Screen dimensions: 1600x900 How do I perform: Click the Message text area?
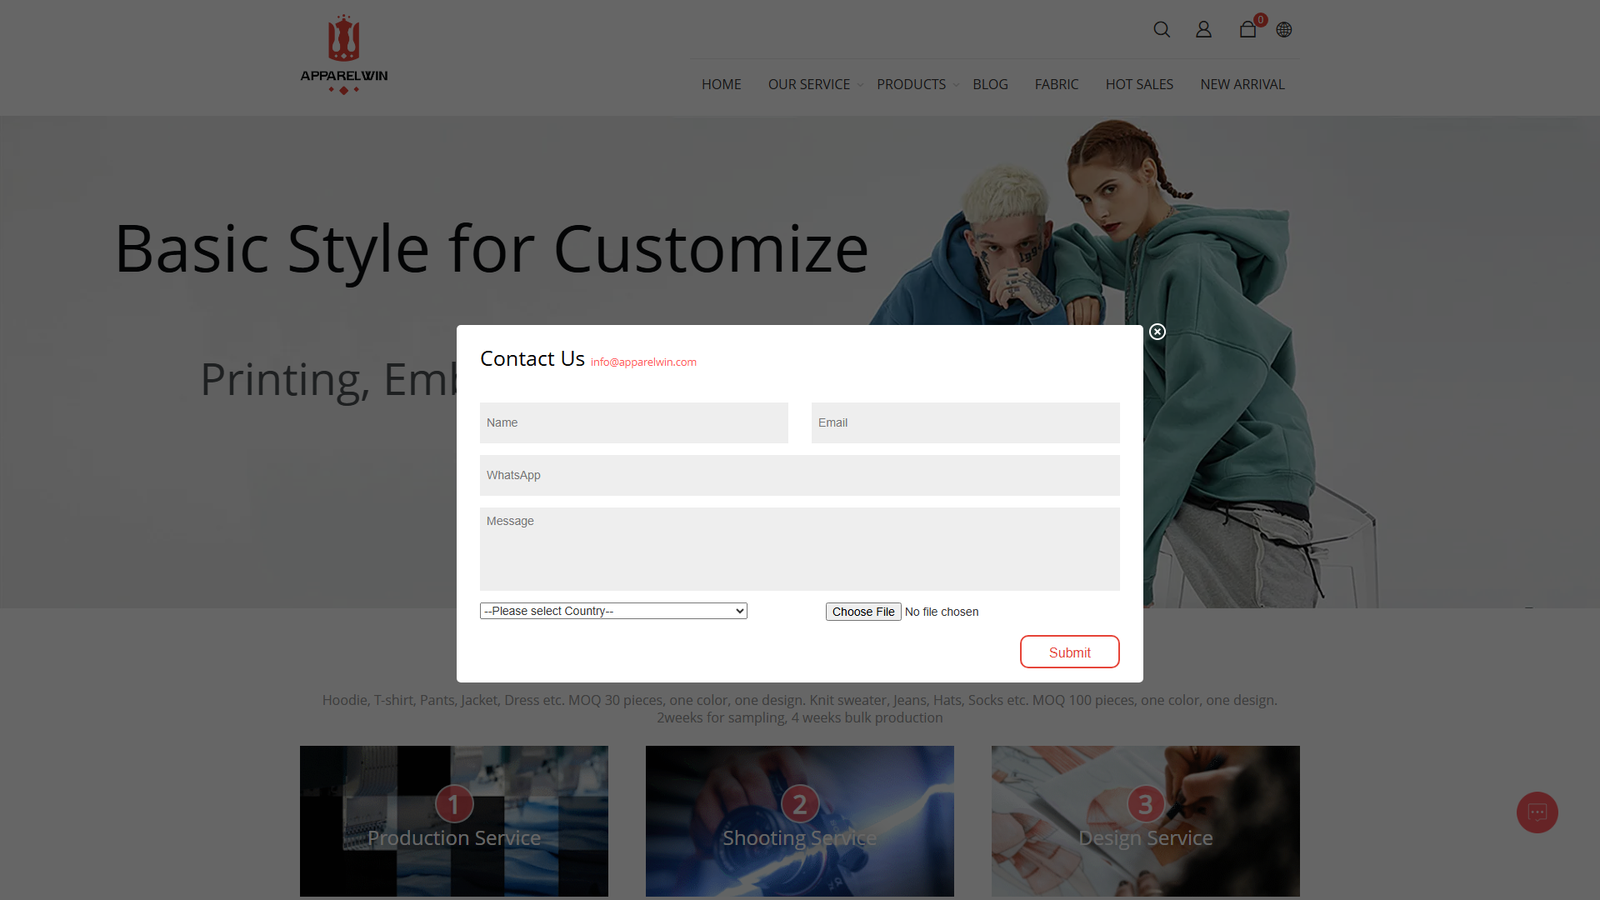coord(799,549)
